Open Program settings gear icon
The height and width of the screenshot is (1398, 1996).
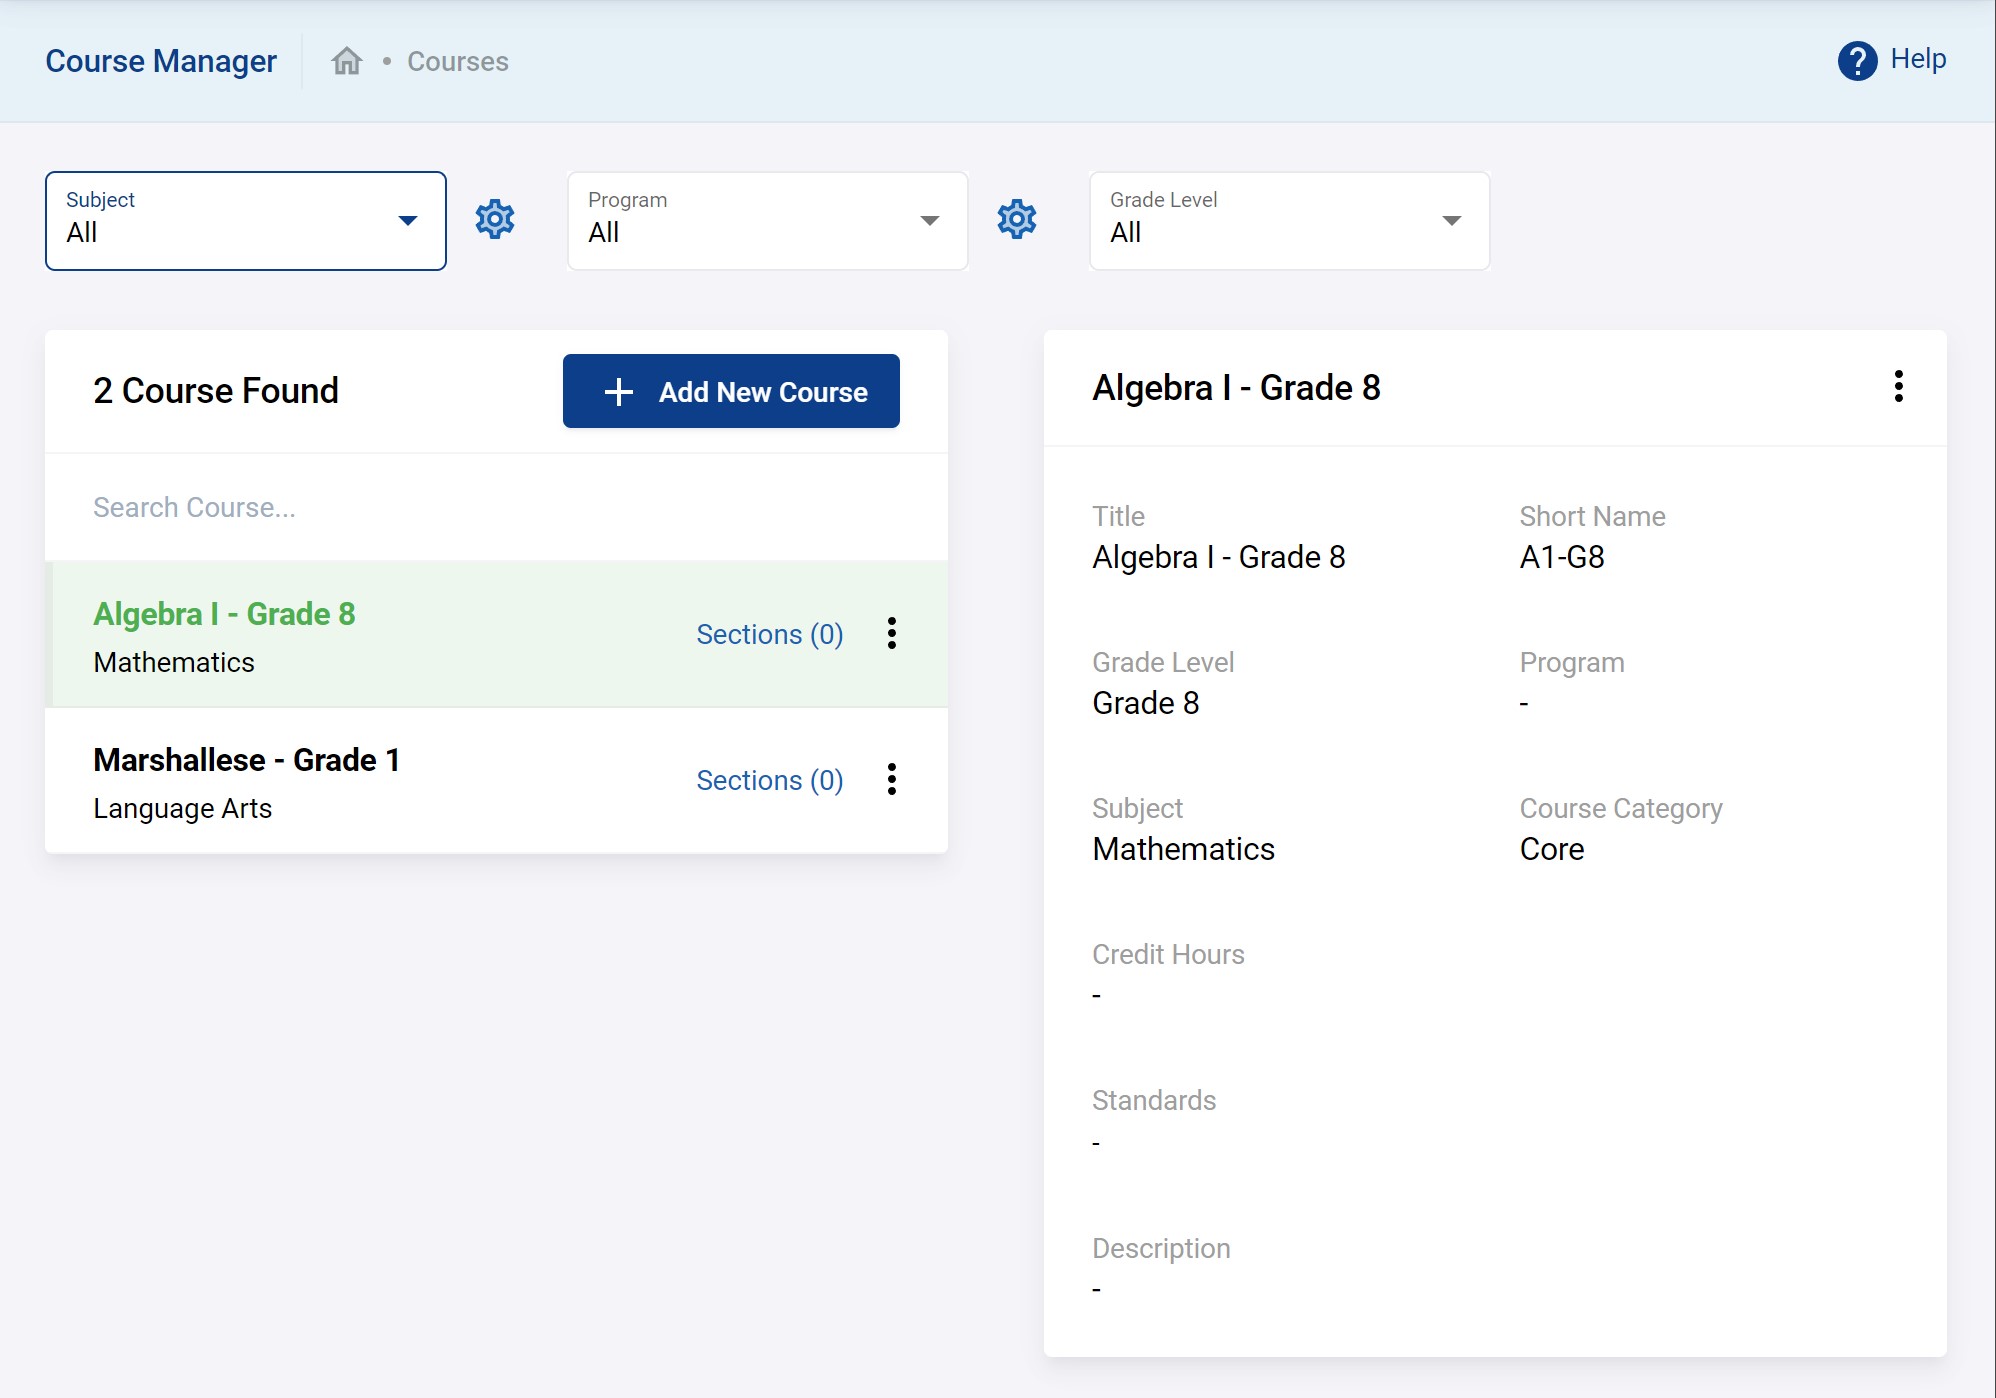[1017, 219]
